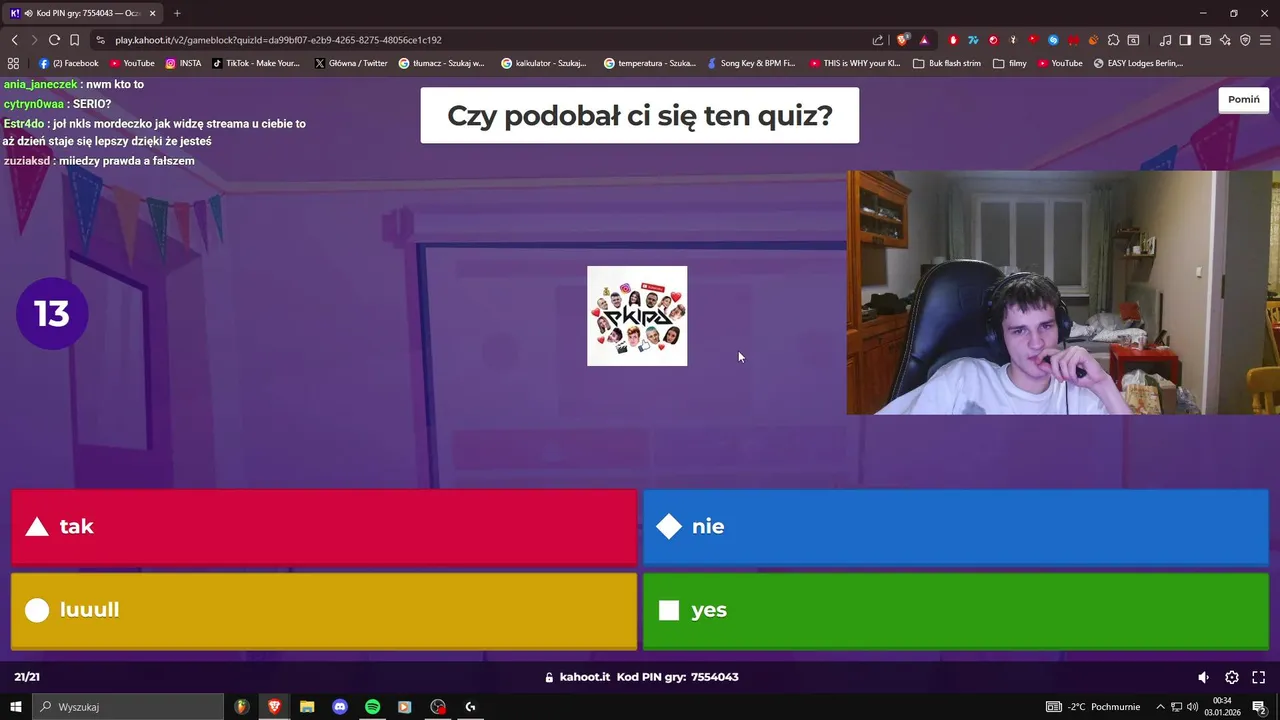1280x720 pixels.
Task: Go forward with browser forward arrow
Action: [x=34, y=40]
